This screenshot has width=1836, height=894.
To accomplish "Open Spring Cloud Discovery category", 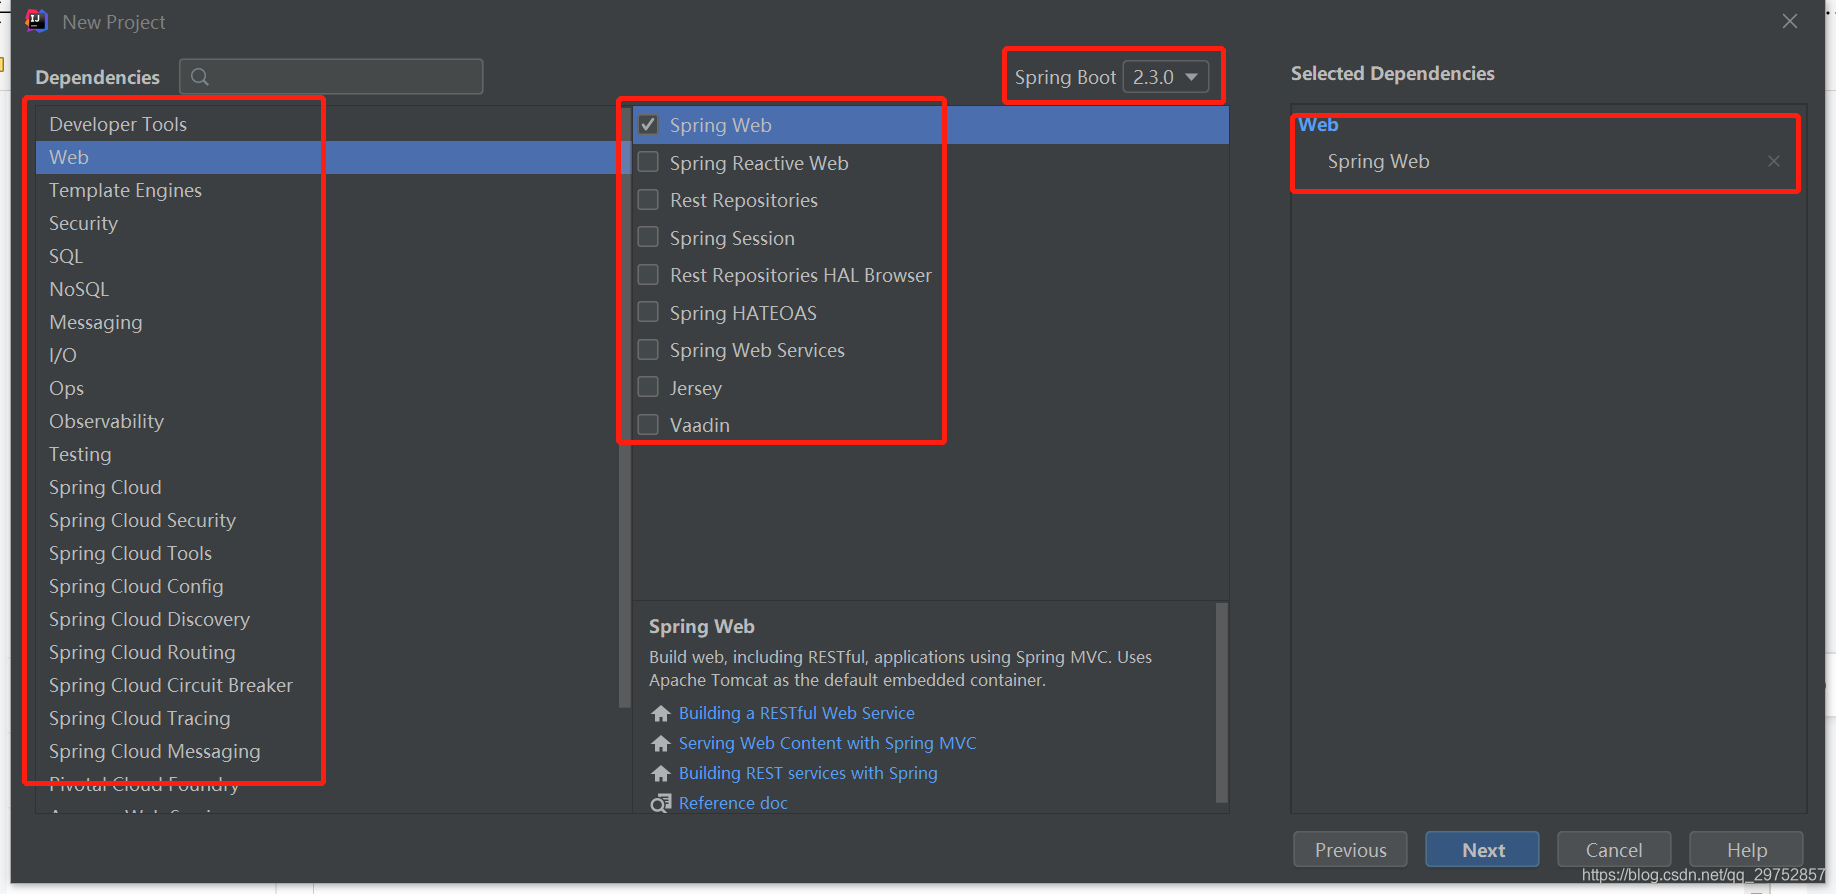I will click(326, 619).
